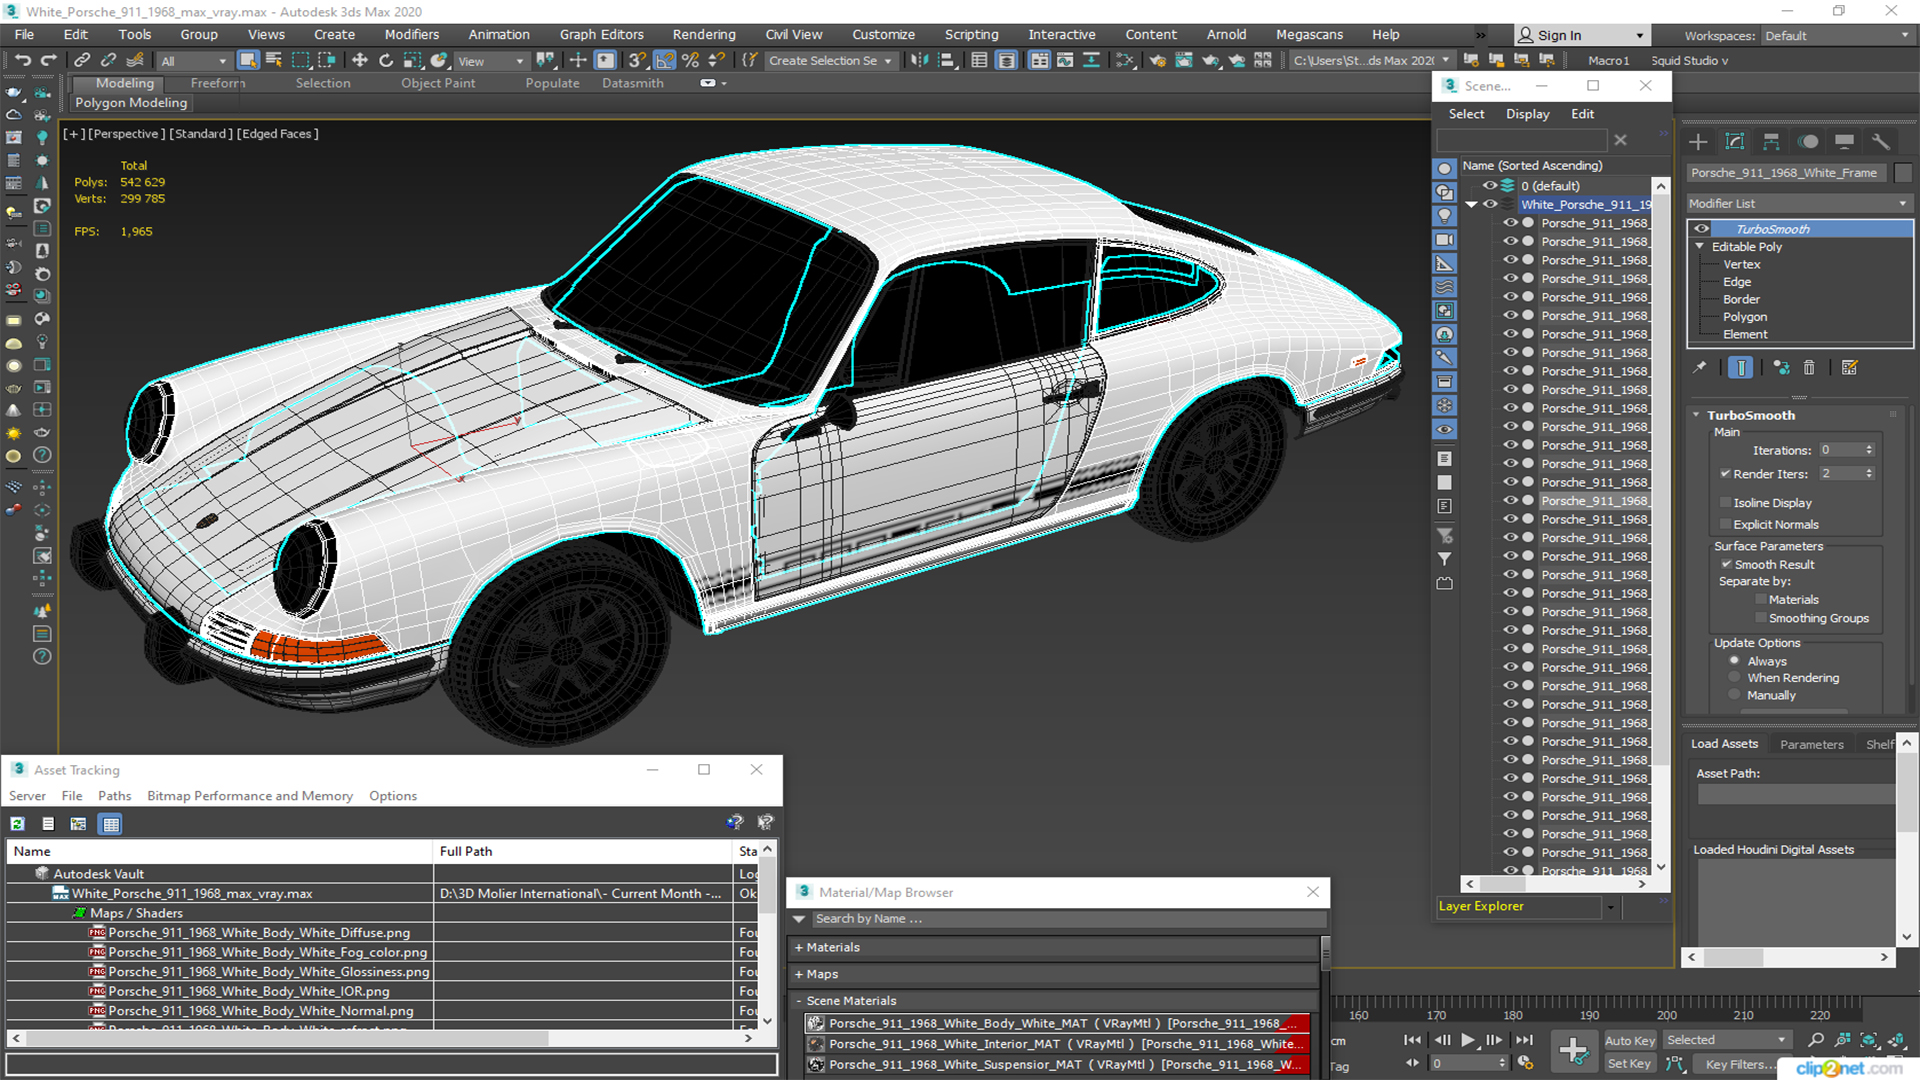Toggle the Smooth Result checkbox
Screen dimensions: 1920x1080
coord(1726,564)
